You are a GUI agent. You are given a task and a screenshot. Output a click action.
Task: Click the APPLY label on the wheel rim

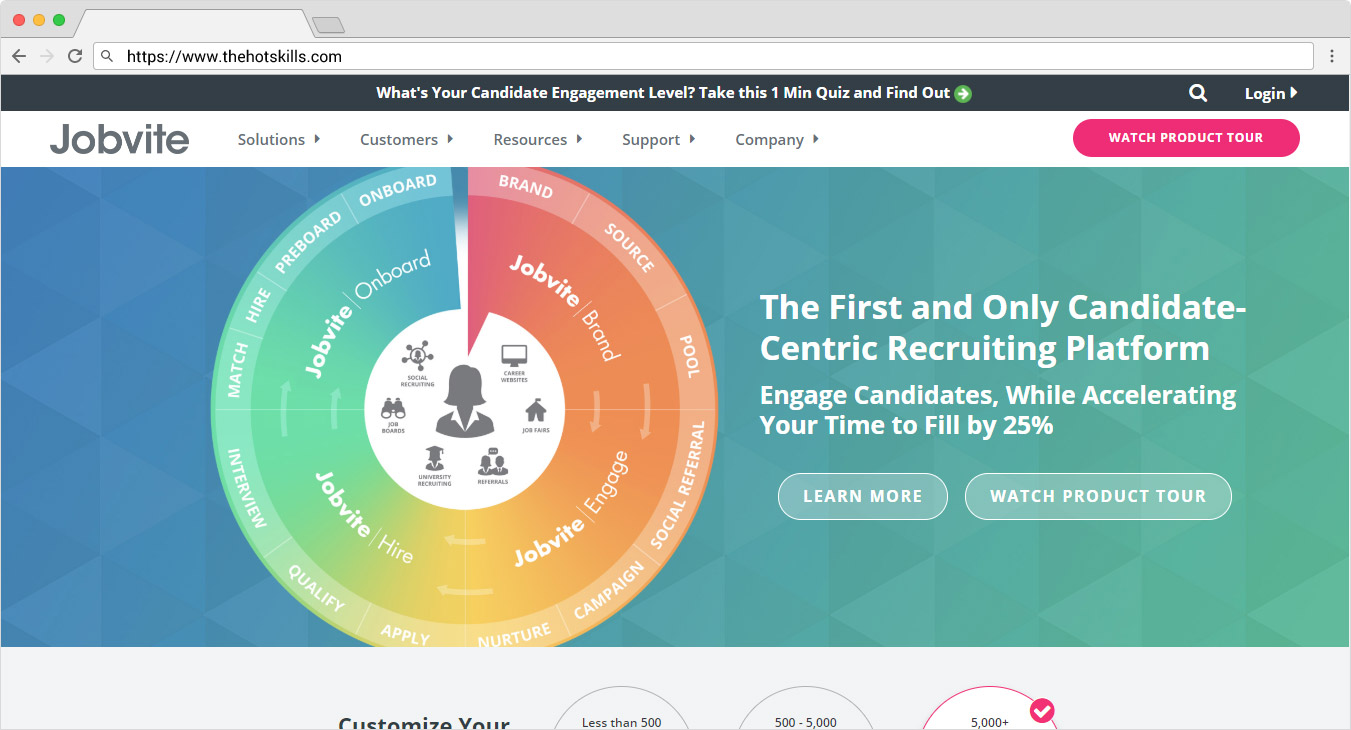405,633
